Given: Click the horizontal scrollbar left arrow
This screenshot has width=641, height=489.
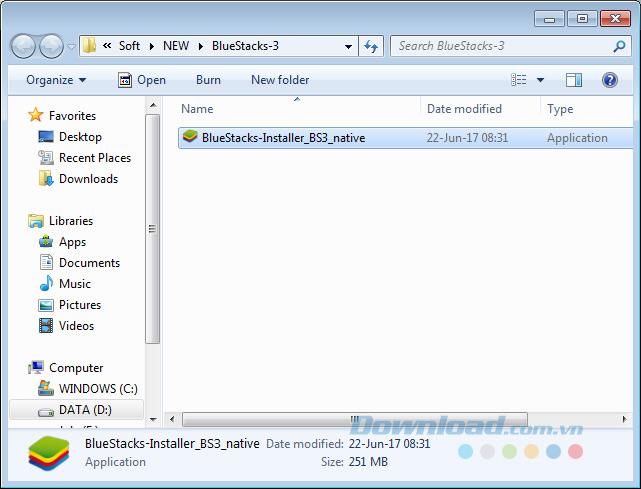Looking at the screenshot, I should tap(172, 419).
